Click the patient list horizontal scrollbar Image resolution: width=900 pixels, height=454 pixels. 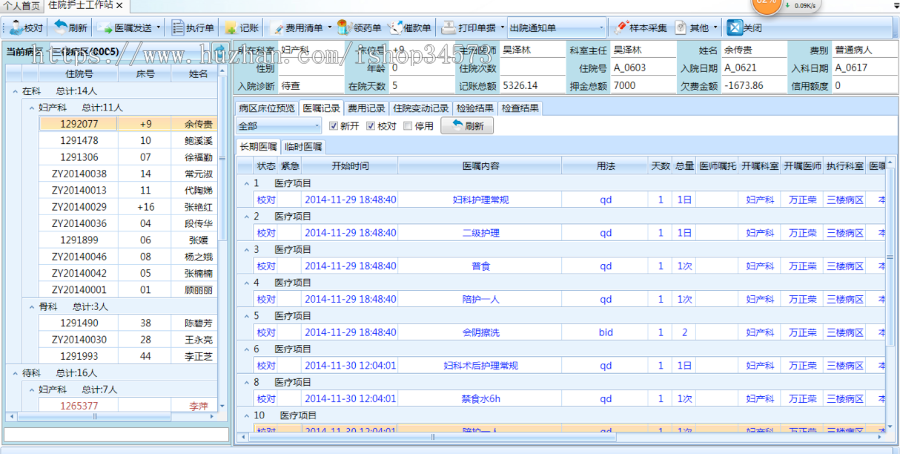112,416
